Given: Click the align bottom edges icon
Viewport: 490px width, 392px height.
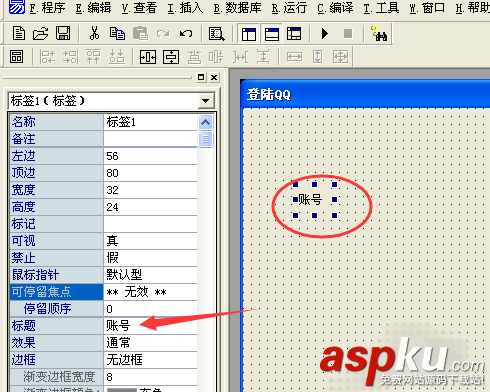Looking at the screenshot, I should click(117, 57).
